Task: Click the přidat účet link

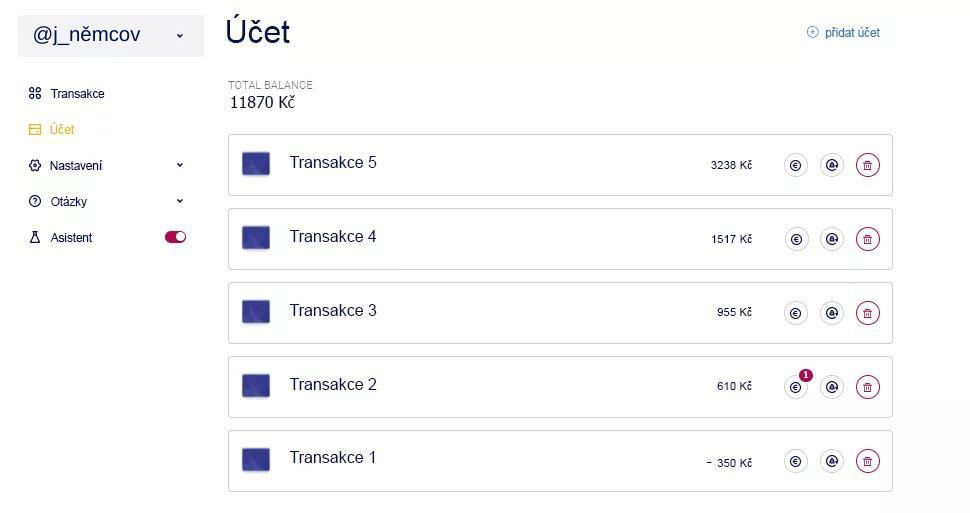Action: 843,33
